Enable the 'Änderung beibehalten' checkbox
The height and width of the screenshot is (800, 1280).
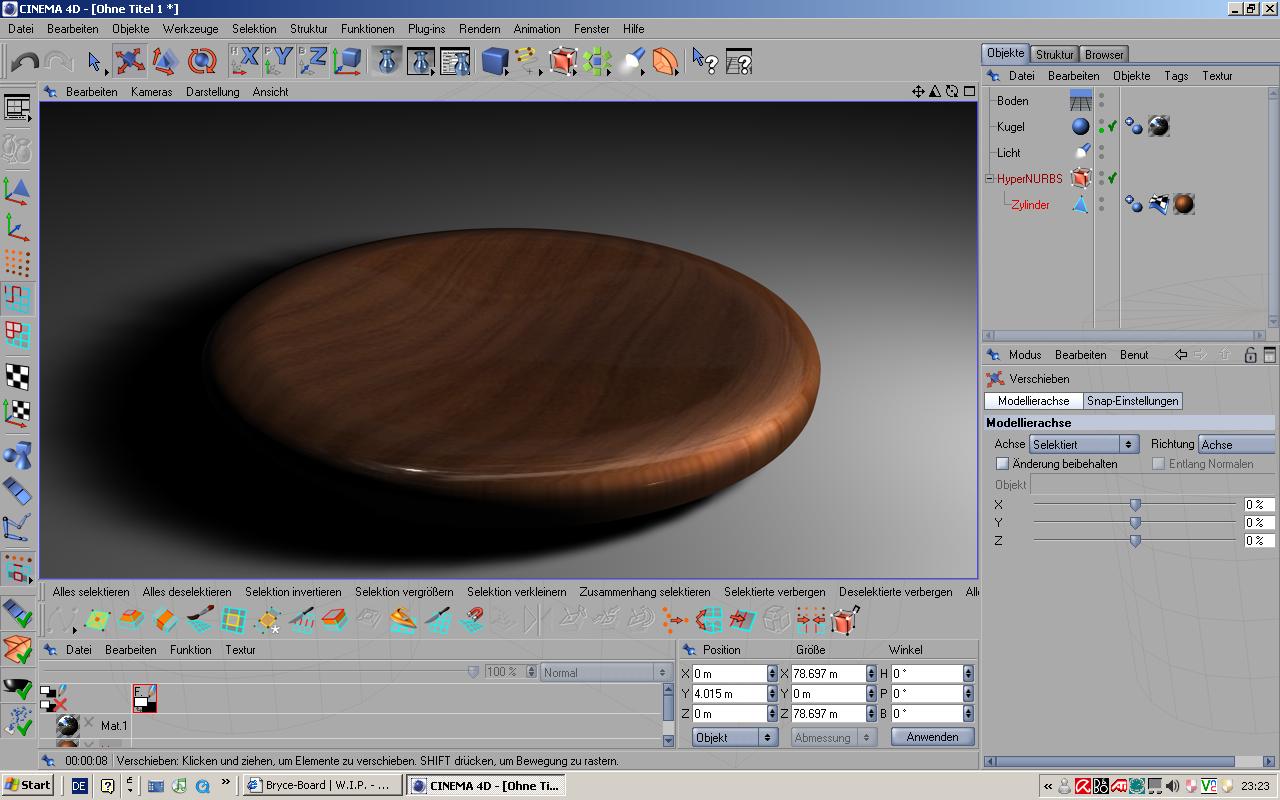1002,464
